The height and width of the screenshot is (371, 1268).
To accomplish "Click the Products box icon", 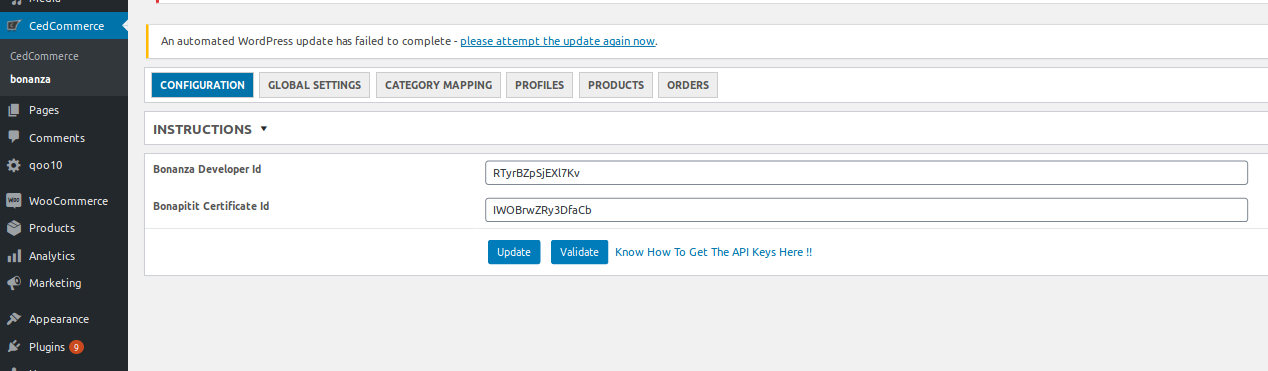I will coord(14,228).
